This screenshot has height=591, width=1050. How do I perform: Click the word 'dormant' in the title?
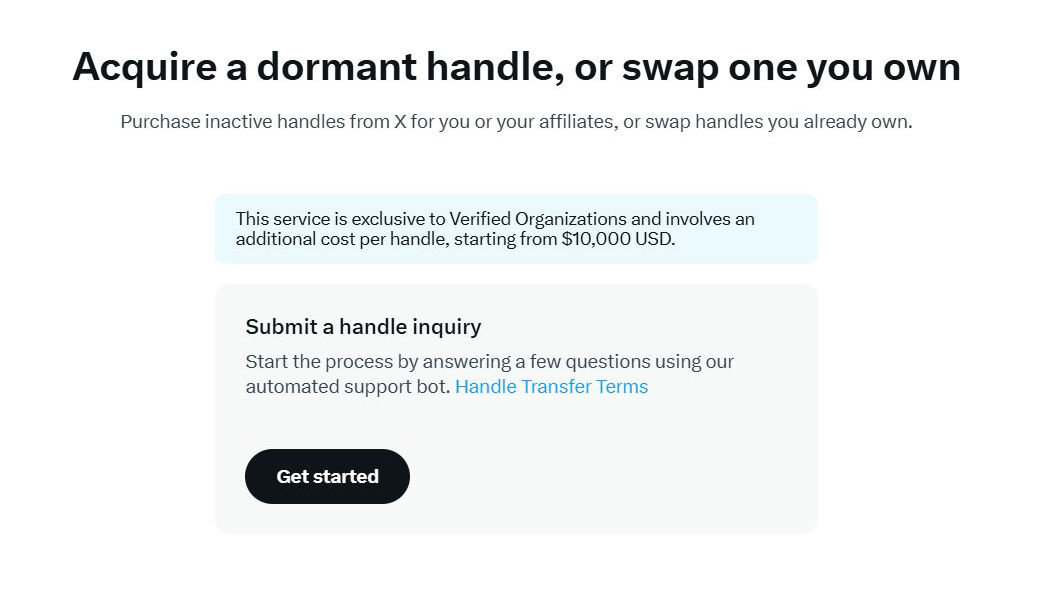click(337, 67)
